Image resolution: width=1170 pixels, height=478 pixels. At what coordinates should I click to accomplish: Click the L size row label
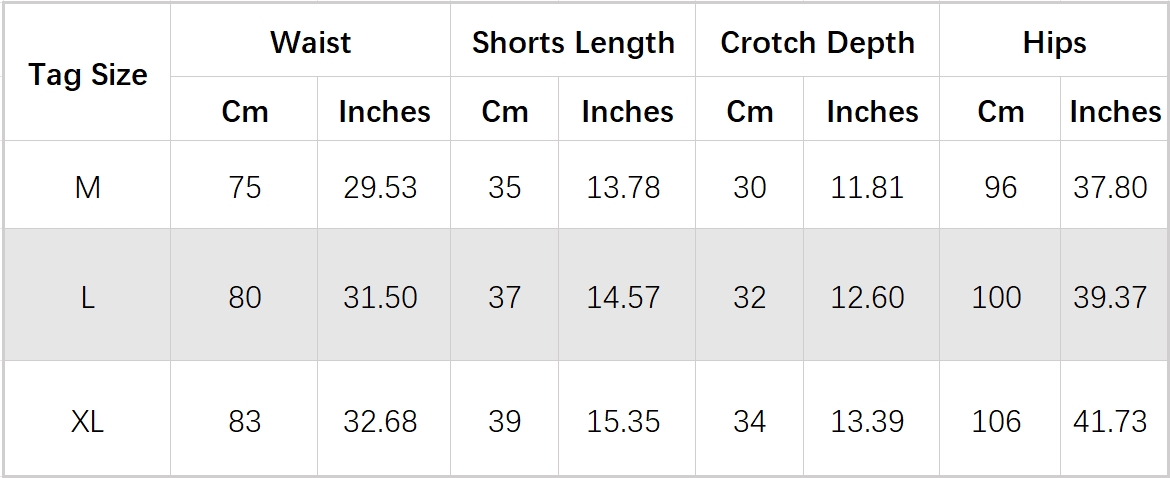tap(88, 297)
